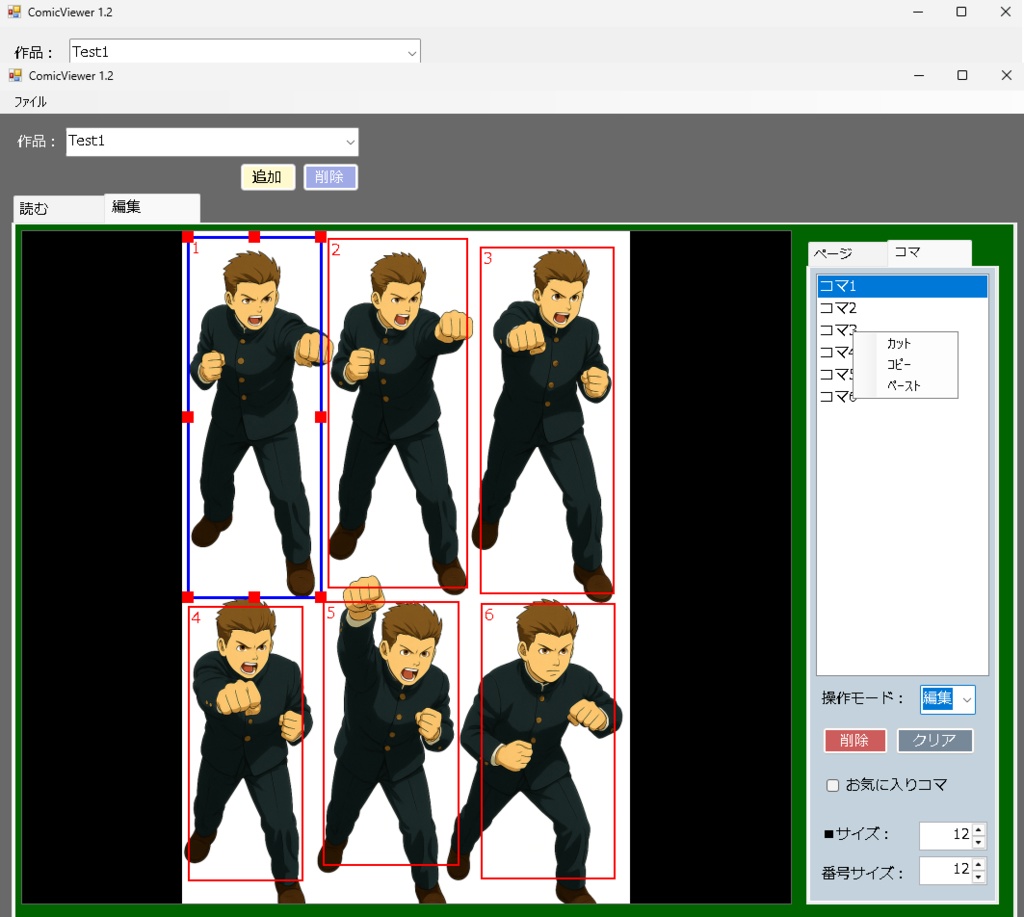Viewport: 1024px width, 917px height.
Task: Select コピー in the context menu
Action: 896,363
